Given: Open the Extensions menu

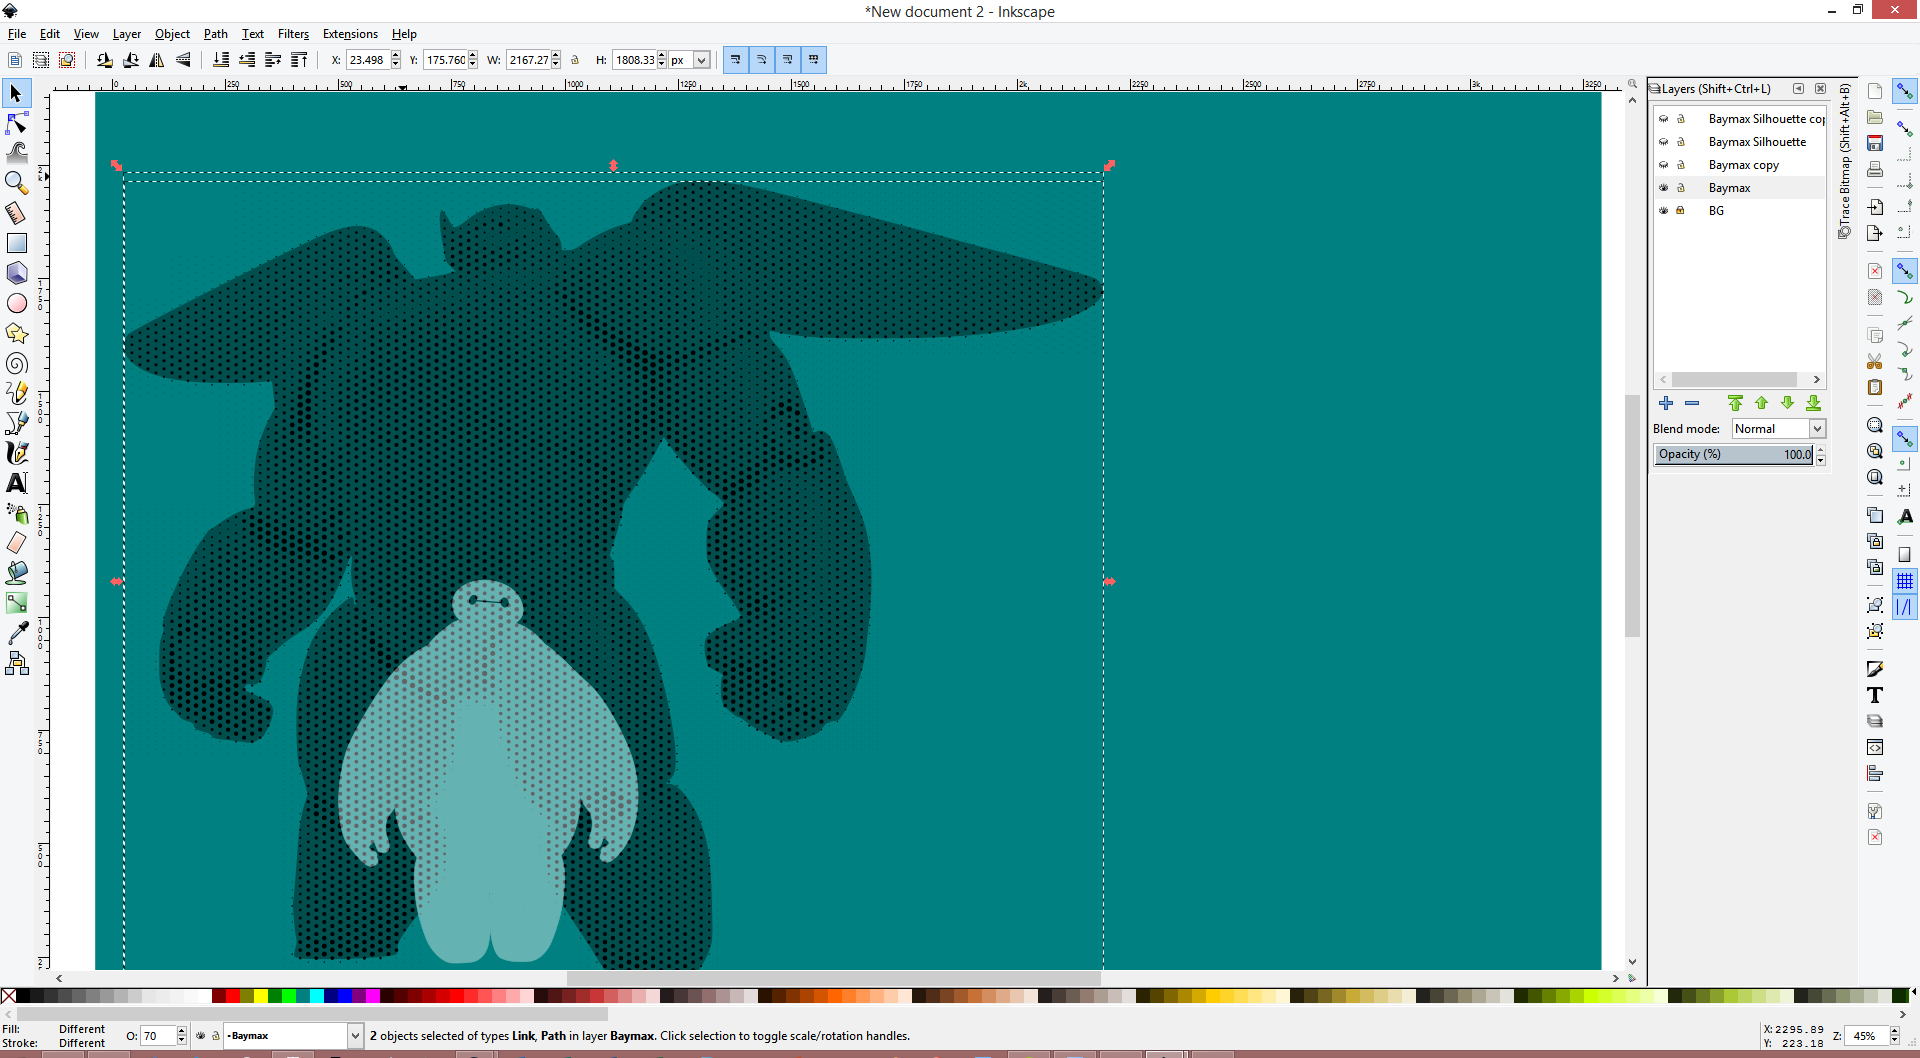Looking at the screenshot, I should (350, 34).
